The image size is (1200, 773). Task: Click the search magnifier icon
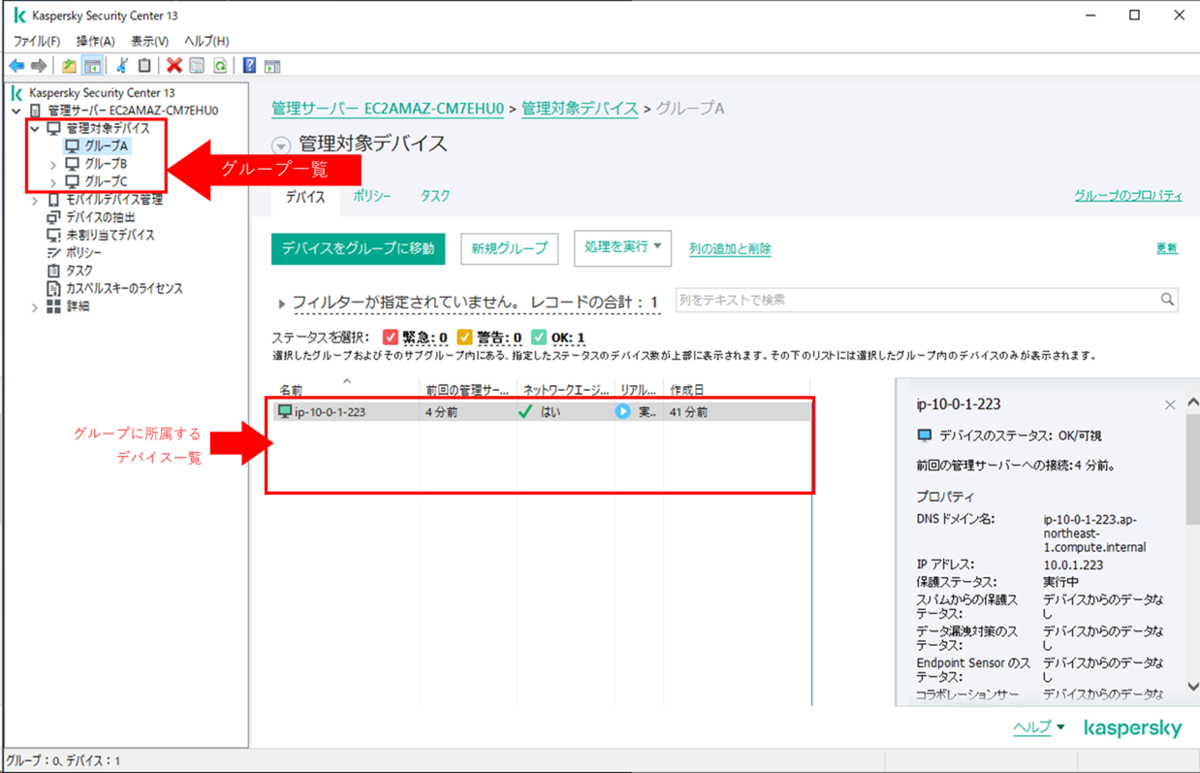1167,299
